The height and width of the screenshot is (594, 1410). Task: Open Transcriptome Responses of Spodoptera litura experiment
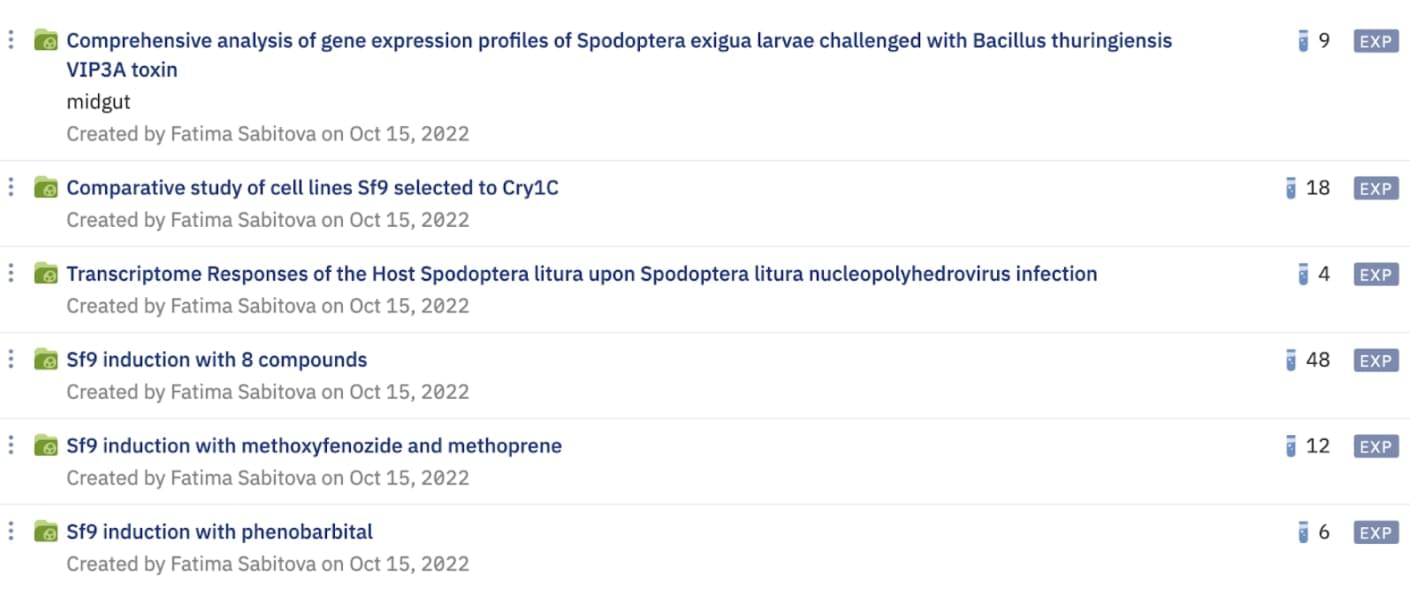581,274
